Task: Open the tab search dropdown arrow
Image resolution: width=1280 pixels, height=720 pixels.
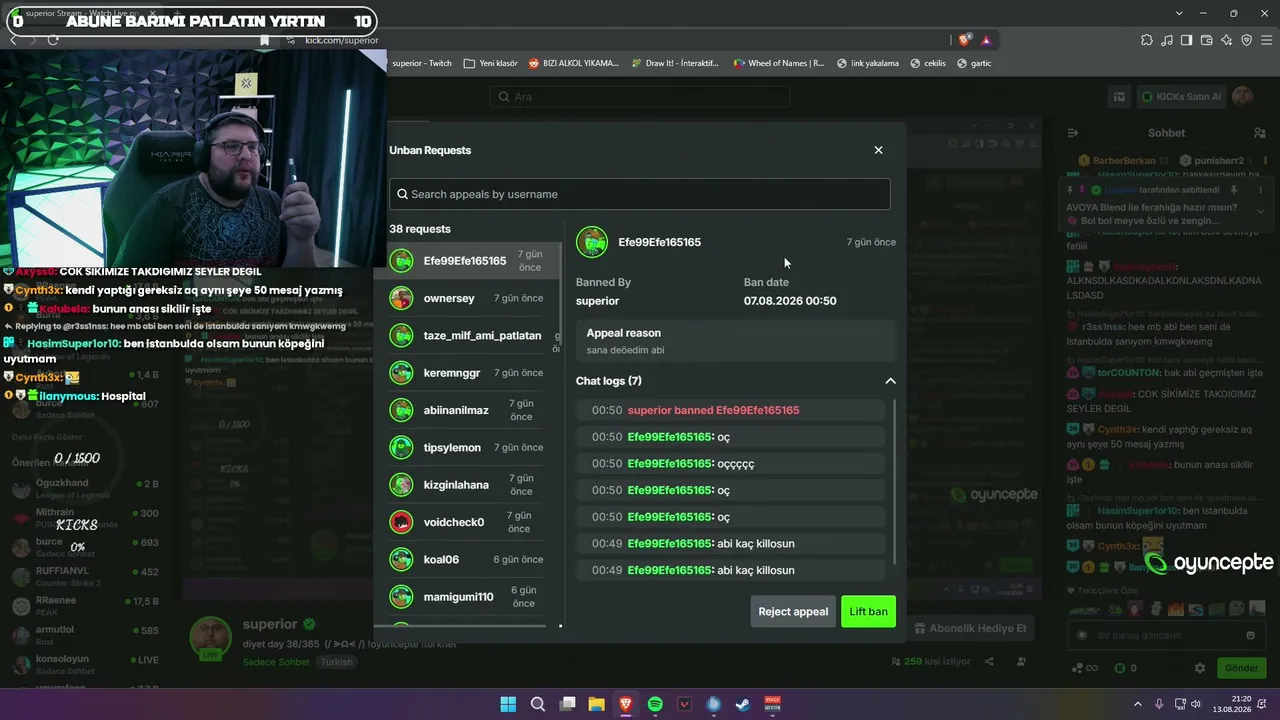Action: 1180,13
